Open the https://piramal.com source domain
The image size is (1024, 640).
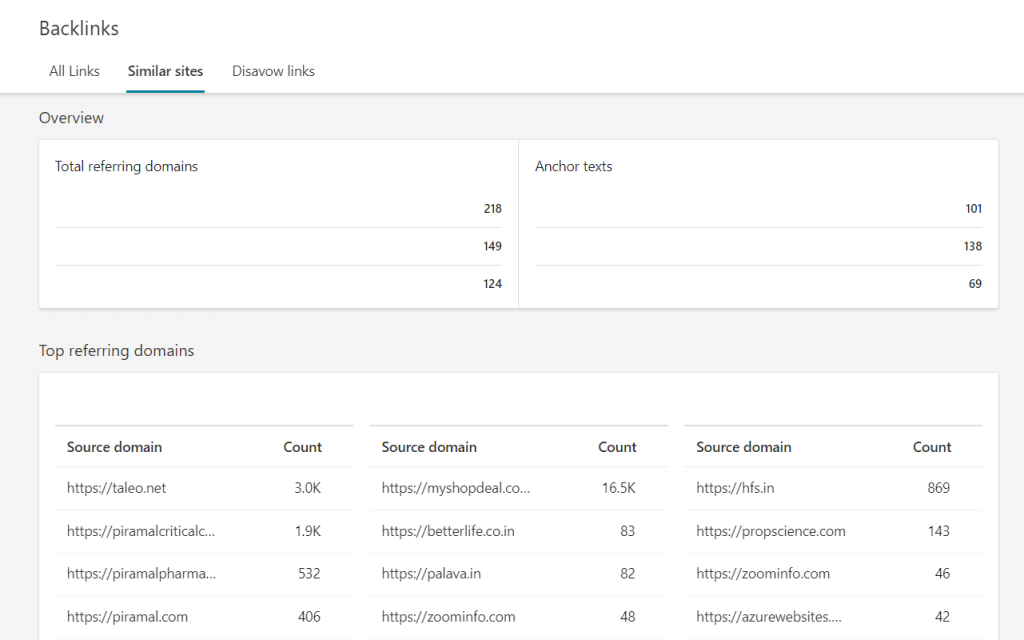[x=127, y=616]
